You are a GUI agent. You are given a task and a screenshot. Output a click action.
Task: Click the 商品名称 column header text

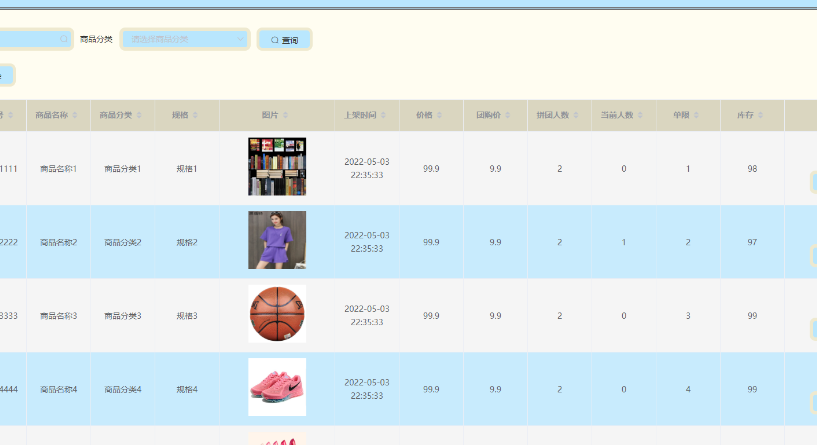pos(52,115)
